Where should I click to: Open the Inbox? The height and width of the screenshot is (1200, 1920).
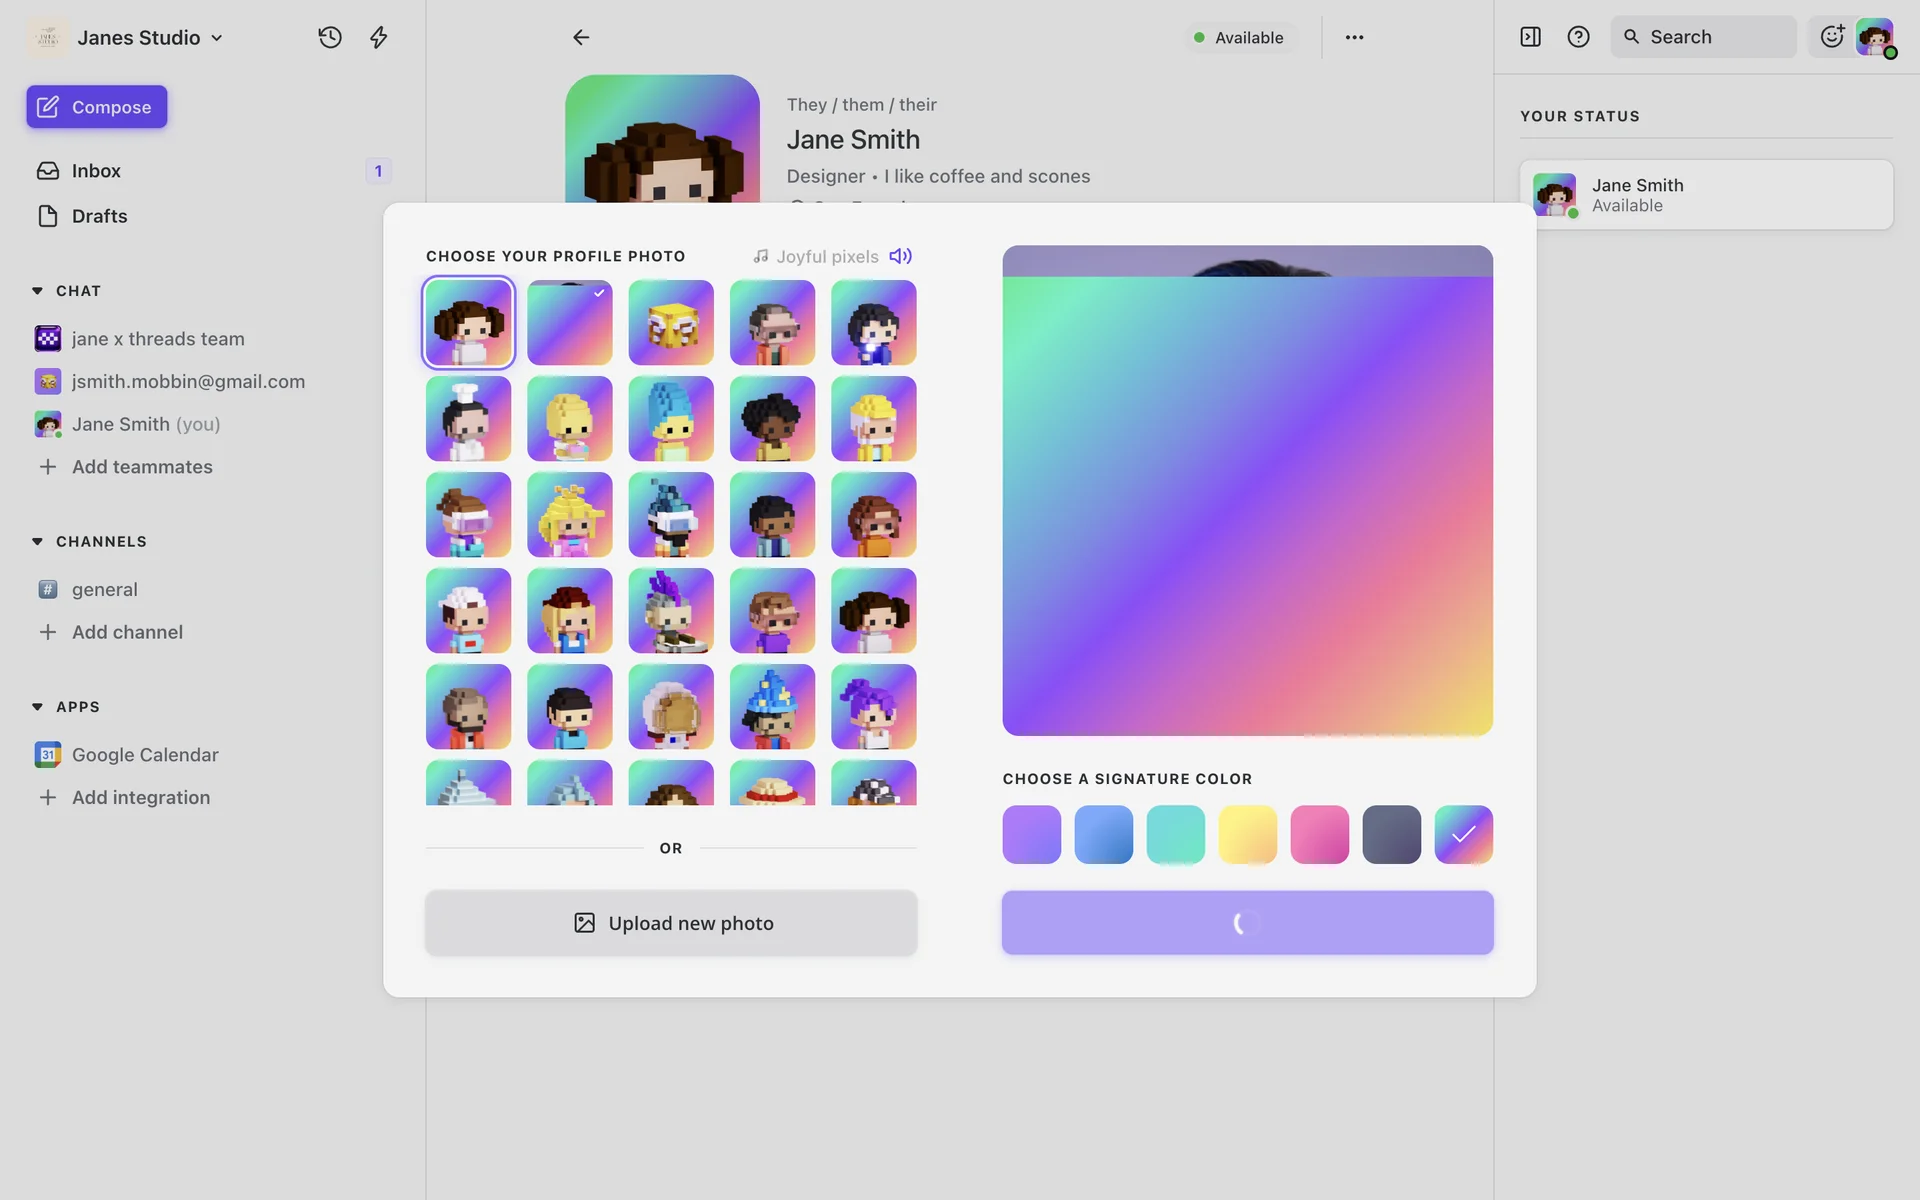(x=96, y=171)
